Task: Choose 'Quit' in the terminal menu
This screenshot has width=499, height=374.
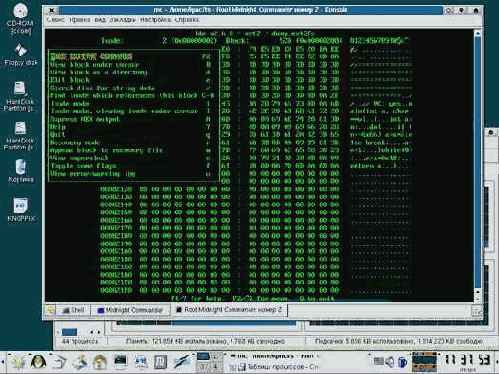Action: coord(131,135)
